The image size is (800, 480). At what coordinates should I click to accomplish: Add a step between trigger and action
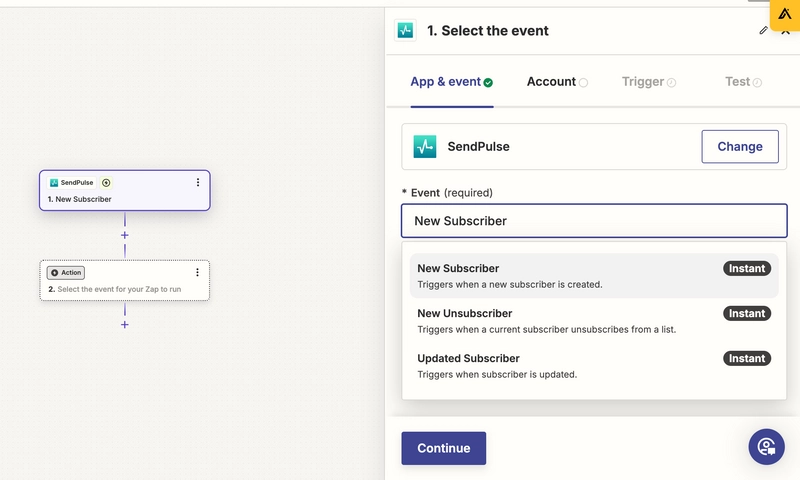tap(124, 235)
